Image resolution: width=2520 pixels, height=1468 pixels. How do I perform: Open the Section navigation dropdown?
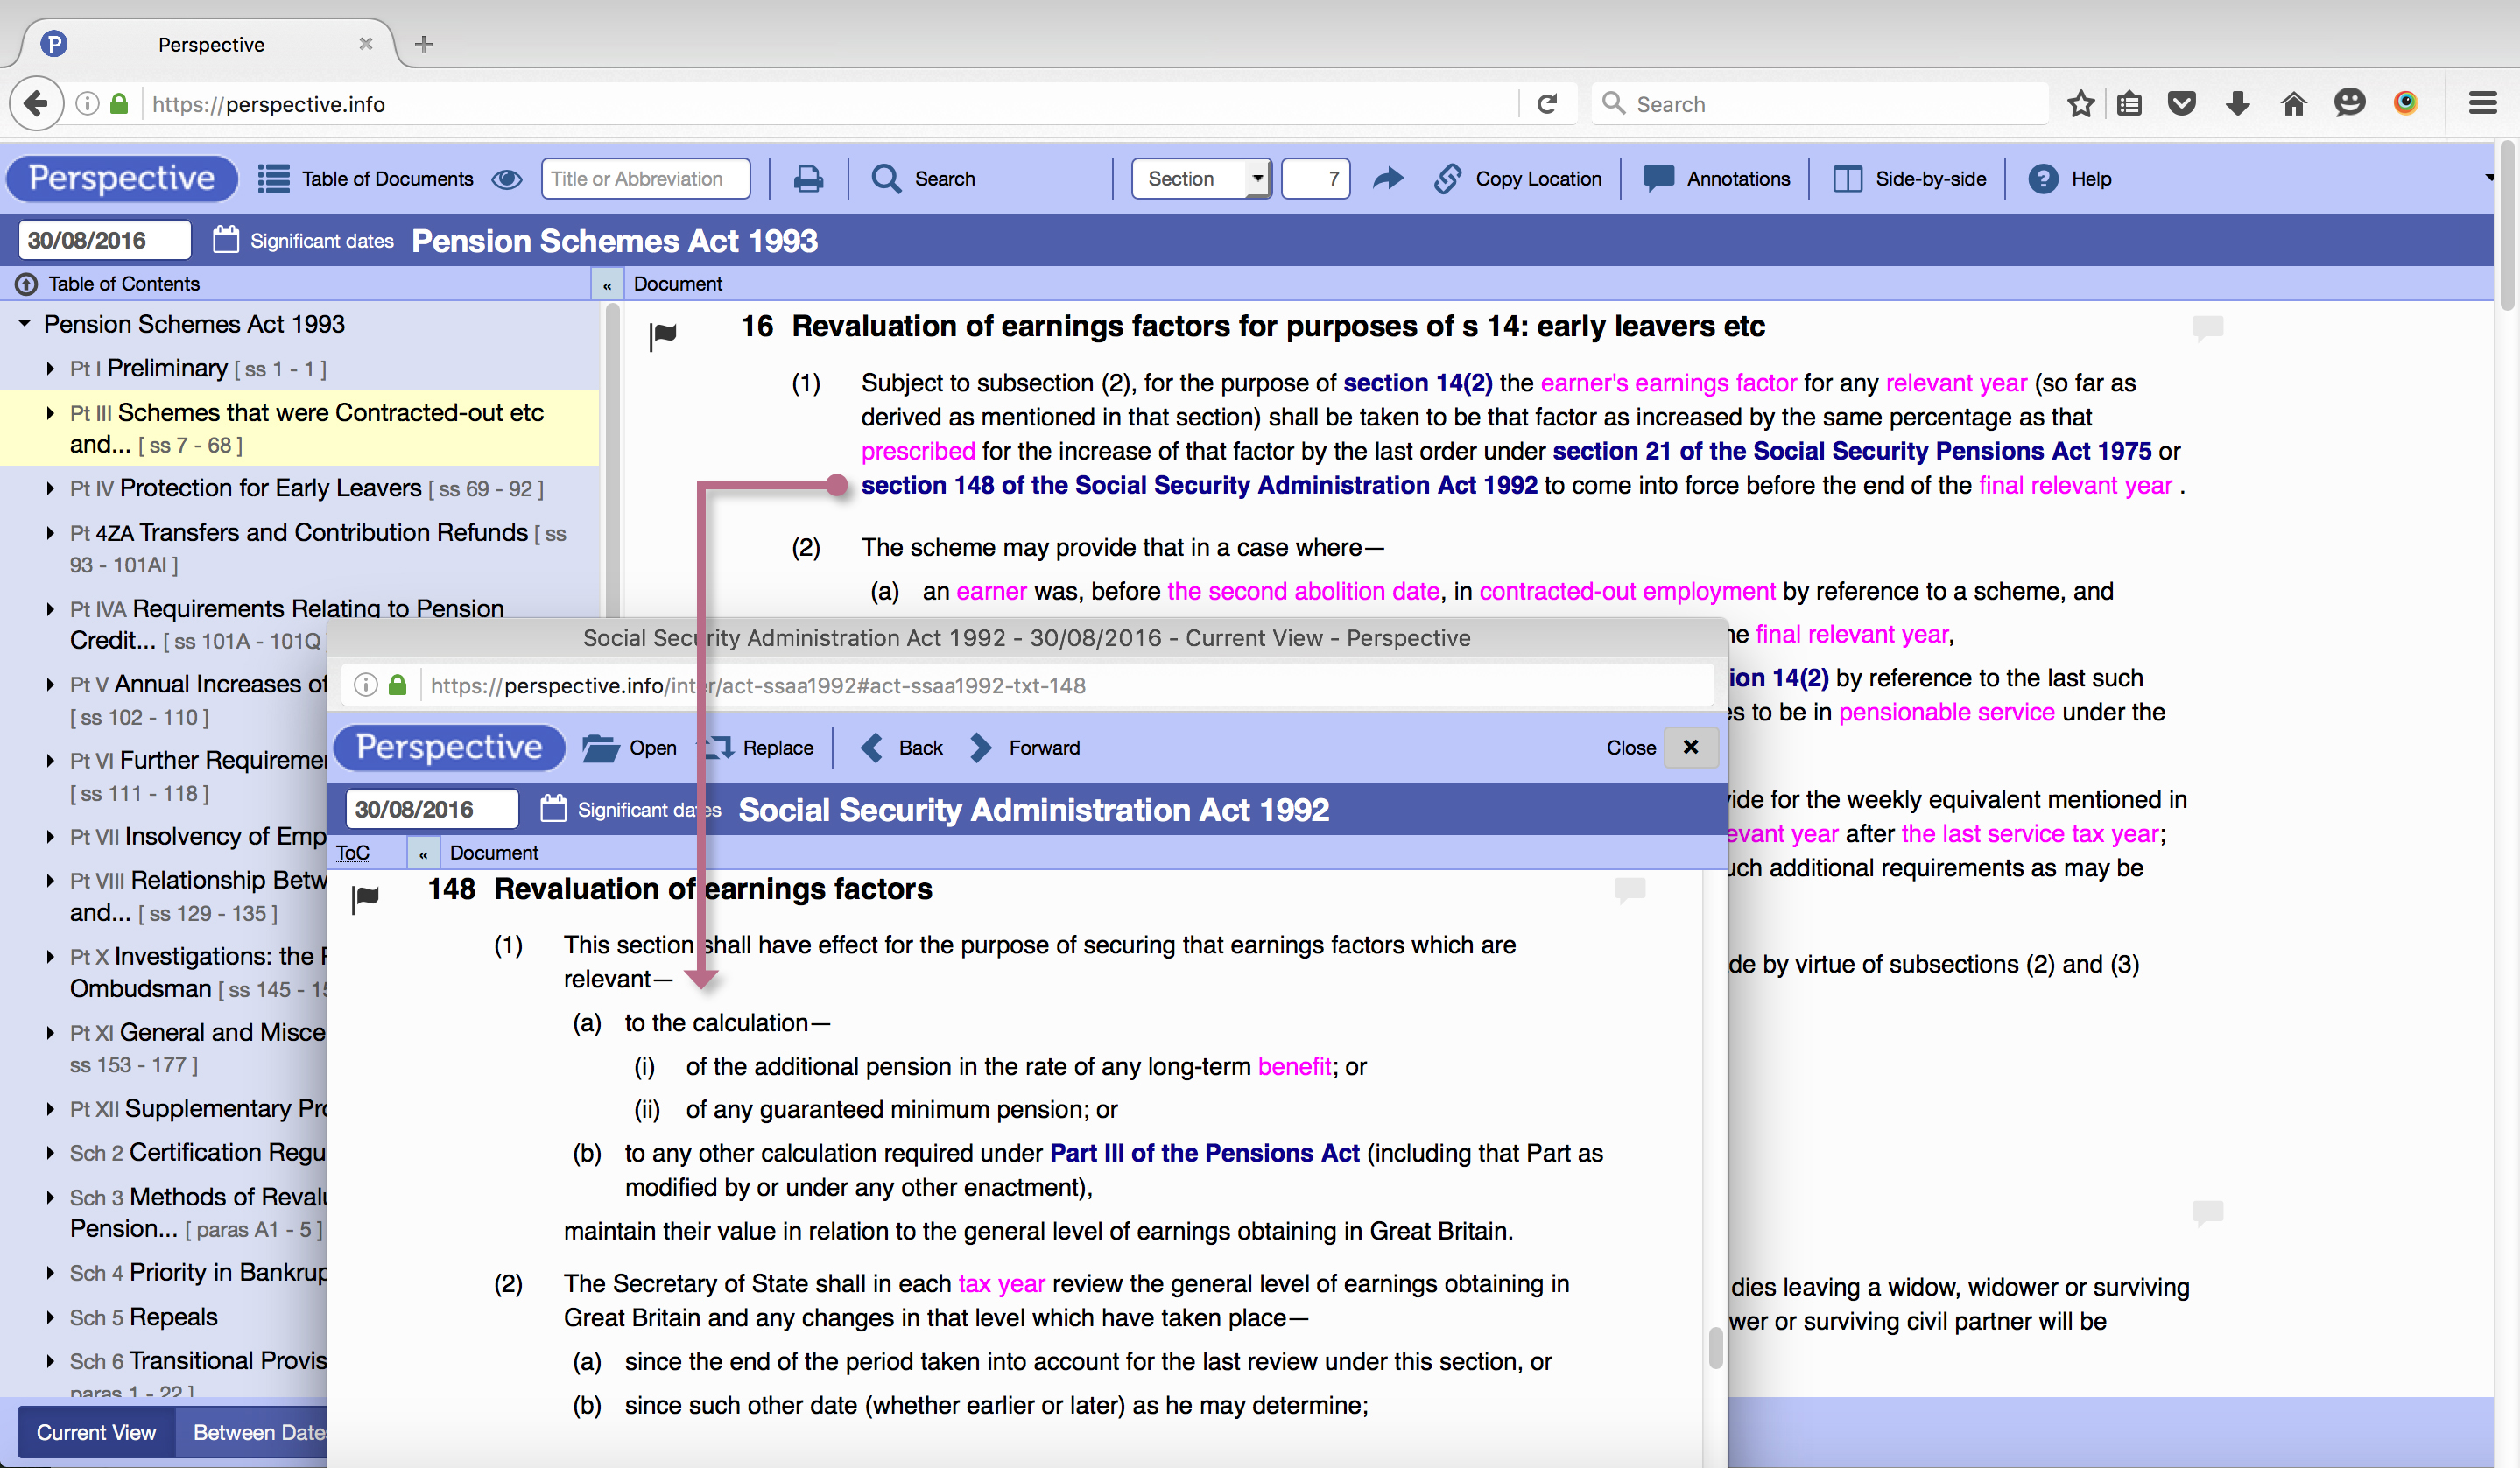coord(1199,178)
